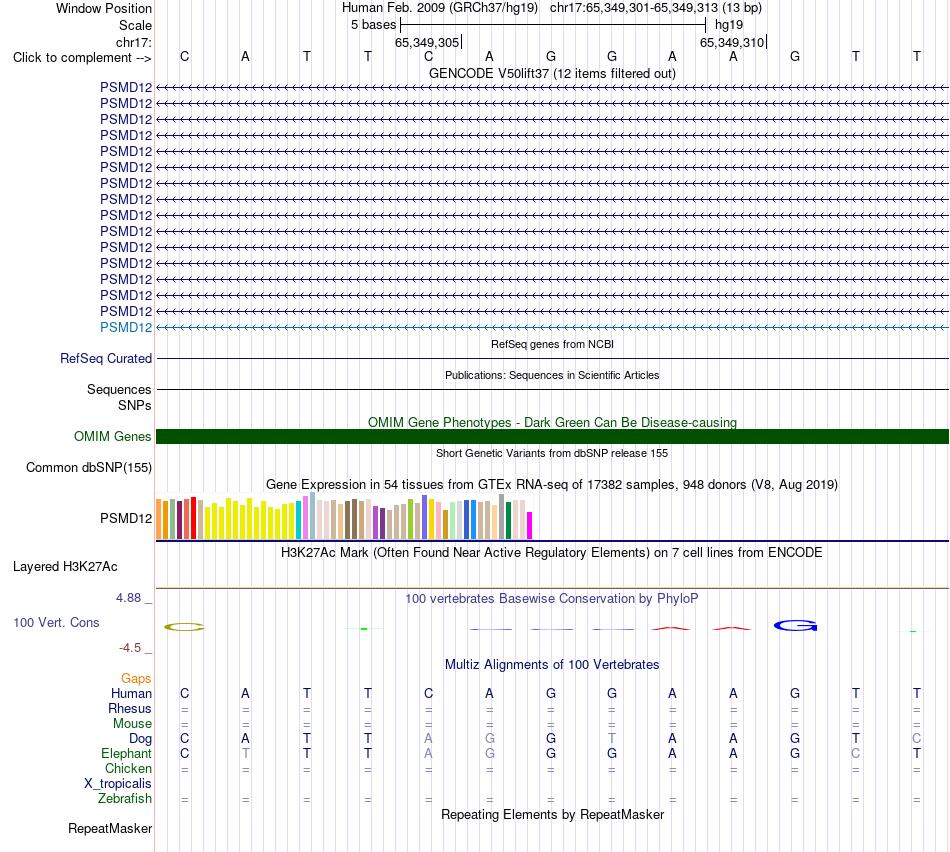Click the chr17:65,349,301-65,349,313 (13 bp) range text
Screen dimensions: 950x852
click(656, 8)
